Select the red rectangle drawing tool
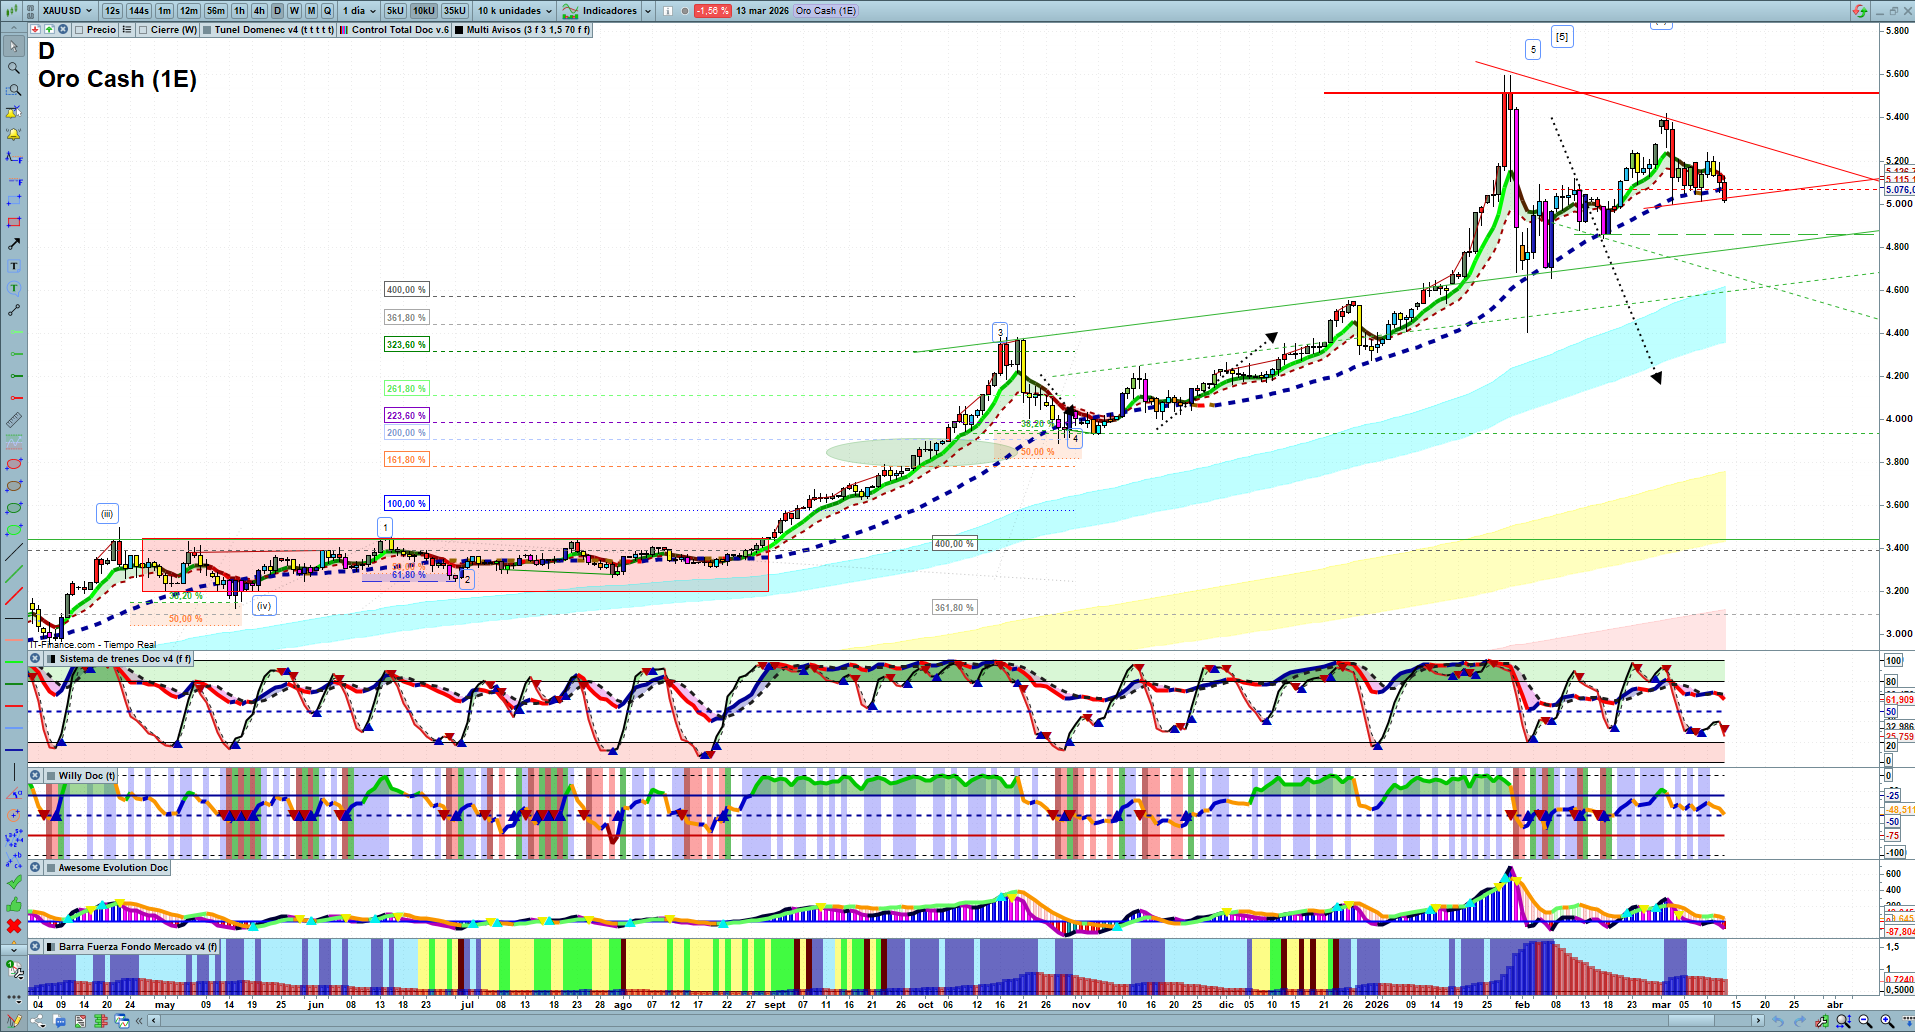Viewport: 1915px width, 1032px height. [14, 222]
